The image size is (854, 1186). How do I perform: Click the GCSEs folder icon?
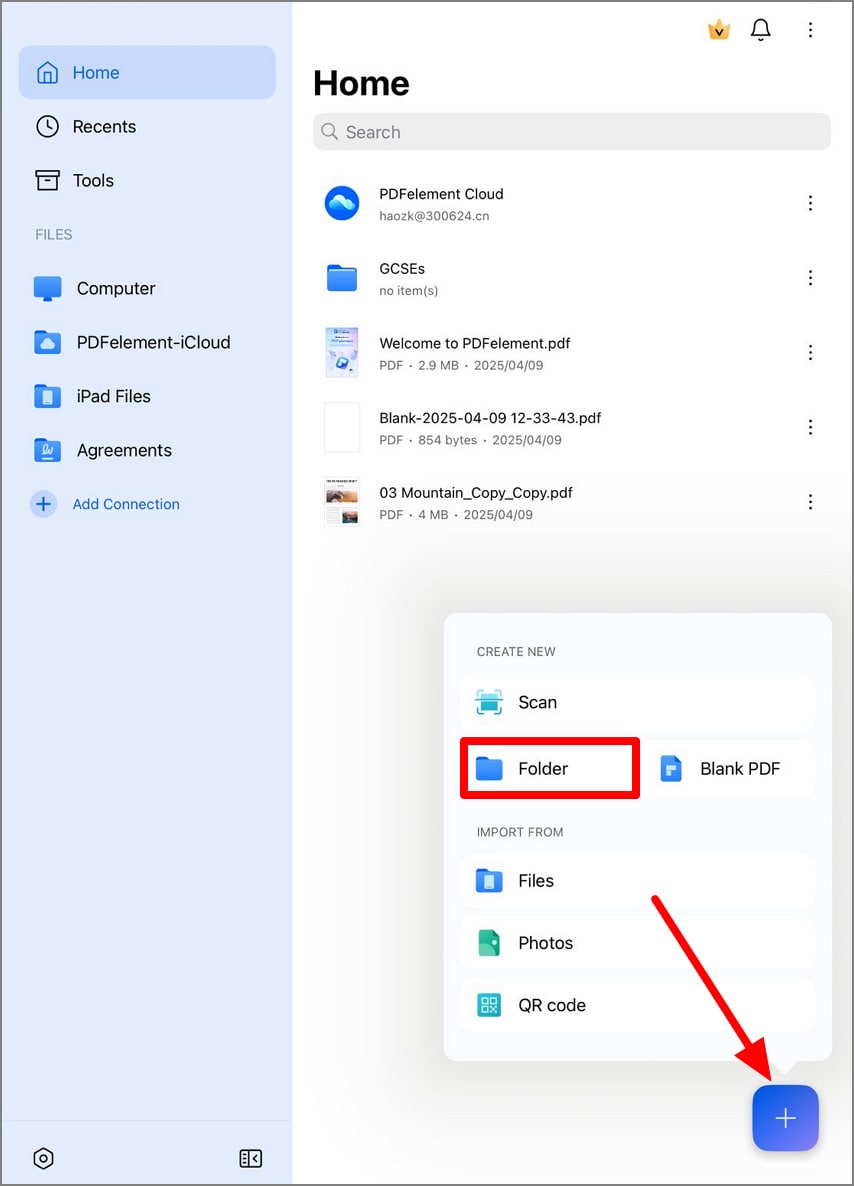point(342,278)
